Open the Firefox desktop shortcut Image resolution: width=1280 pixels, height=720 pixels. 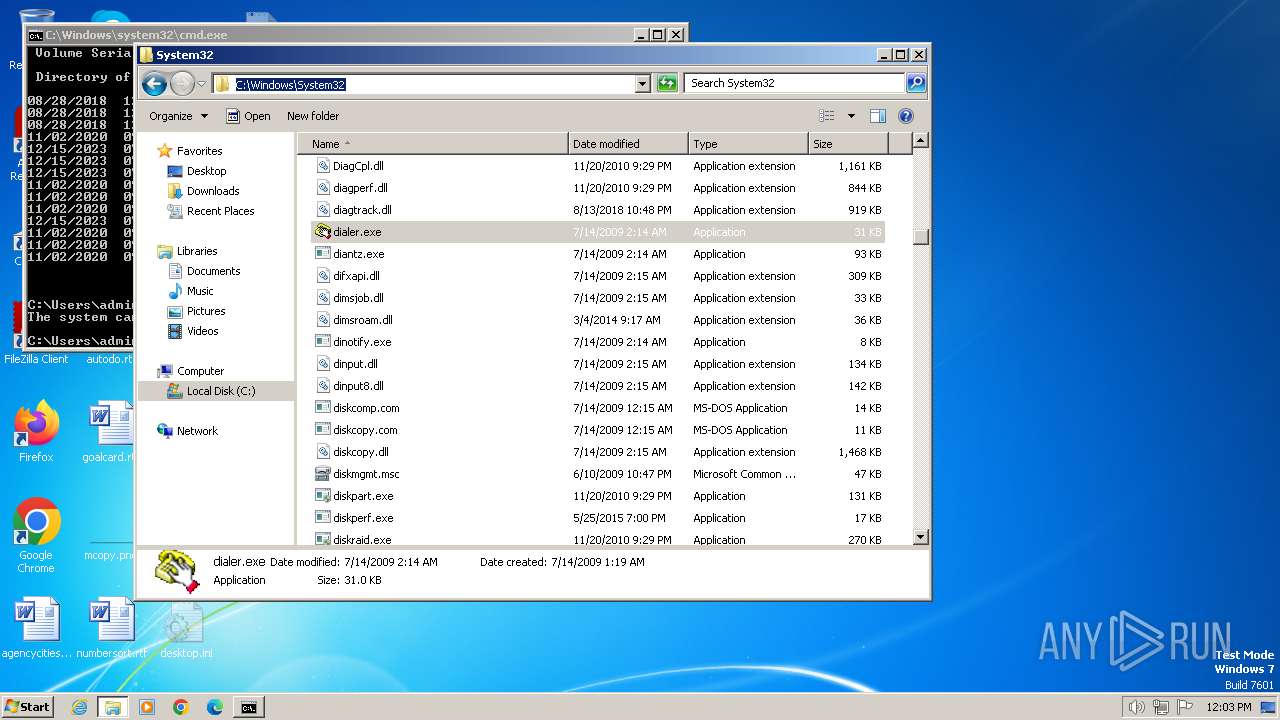pos(36,432)
